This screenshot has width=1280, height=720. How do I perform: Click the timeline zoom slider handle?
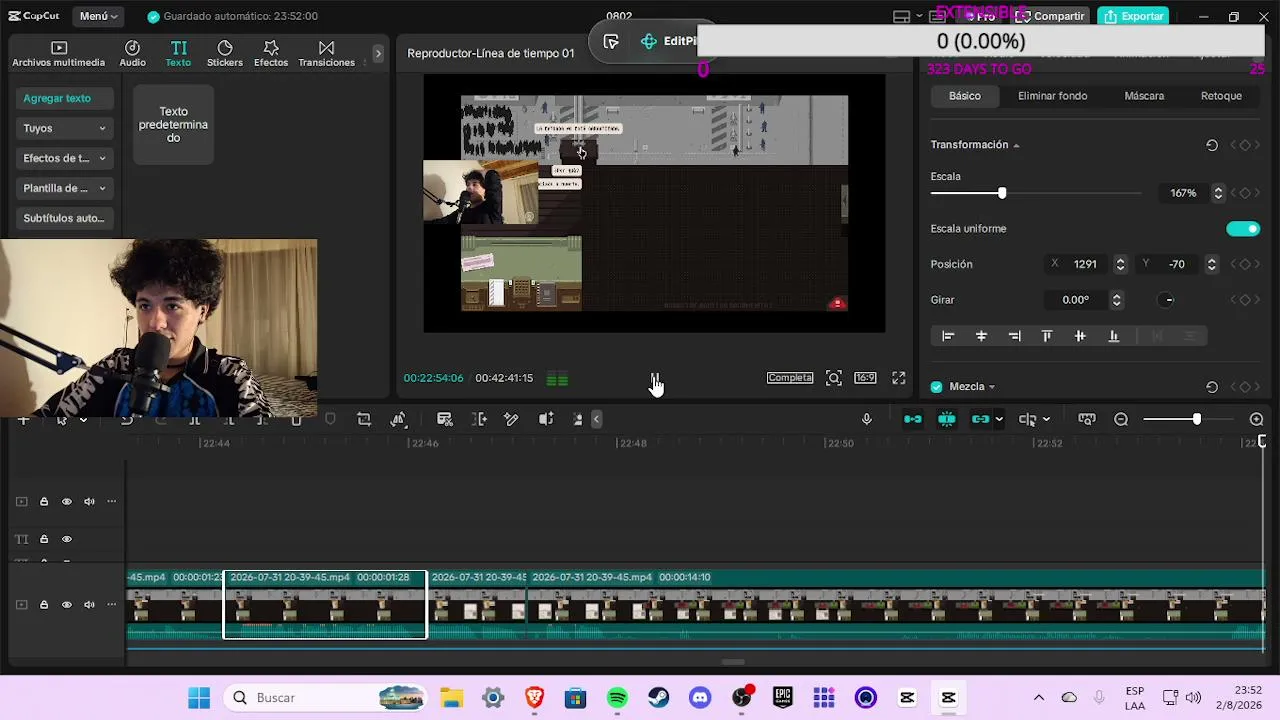tap(1196, 420)
